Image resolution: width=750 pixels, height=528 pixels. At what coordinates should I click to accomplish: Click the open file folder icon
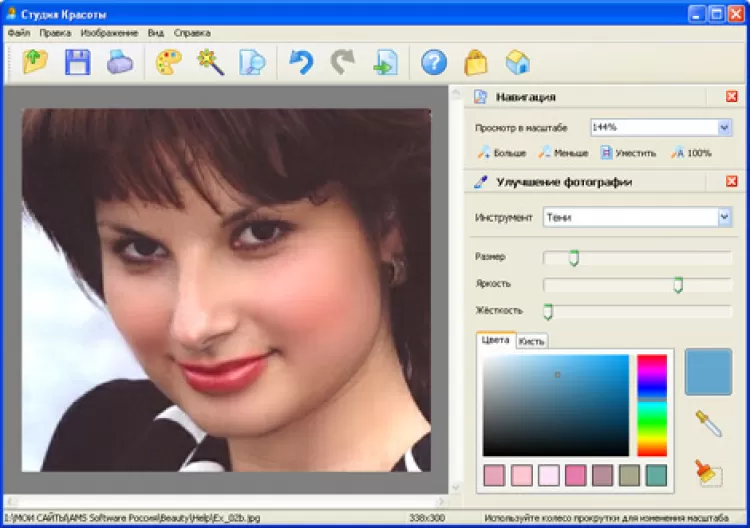coord(36,62)
